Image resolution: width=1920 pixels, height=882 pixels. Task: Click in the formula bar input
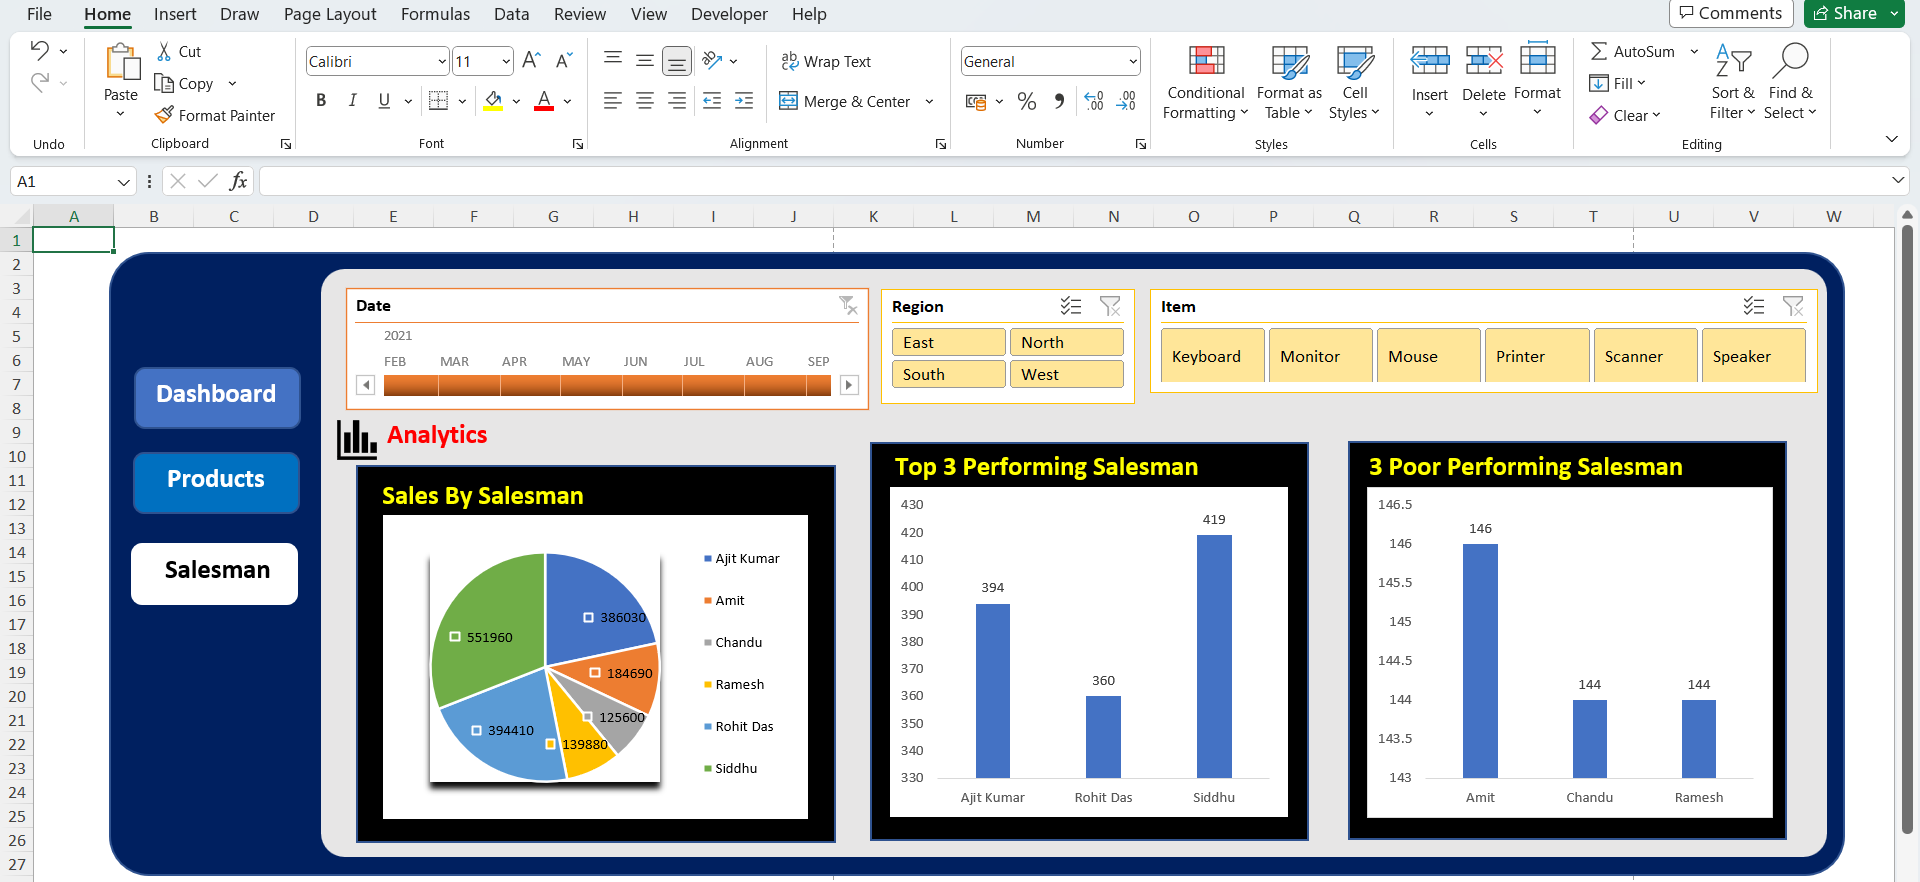click(1072, 181)
